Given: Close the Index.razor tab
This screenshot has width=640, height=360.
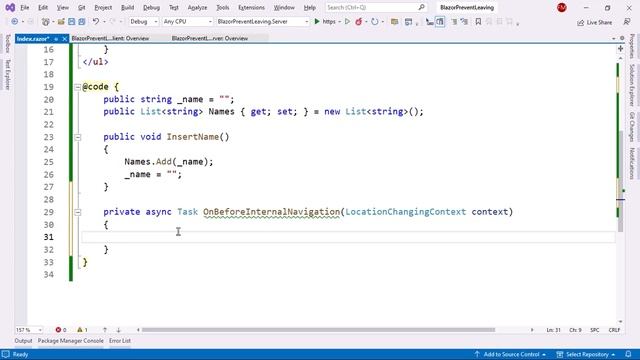Looking at the screenshot, I should click(x=64, y=39).
